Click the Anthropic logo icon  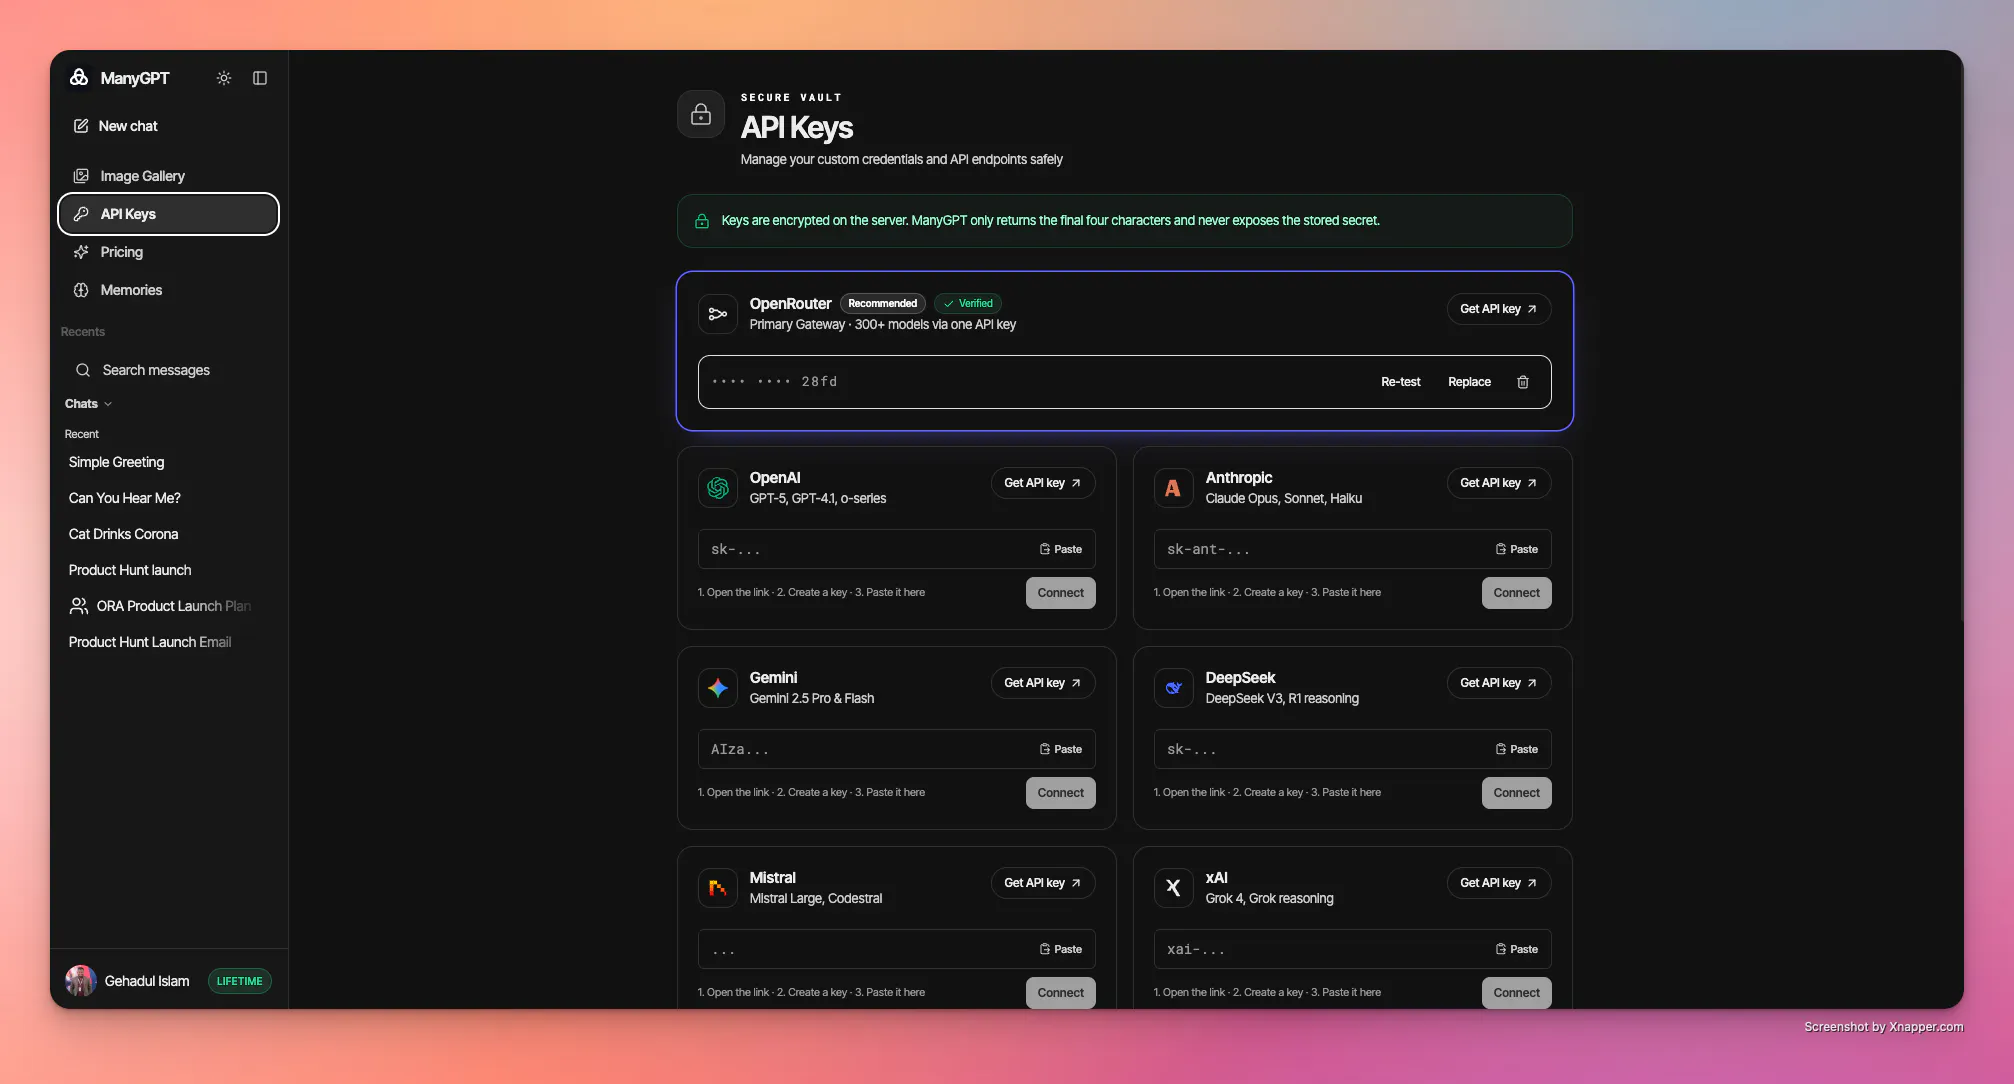coord(1174,488)
